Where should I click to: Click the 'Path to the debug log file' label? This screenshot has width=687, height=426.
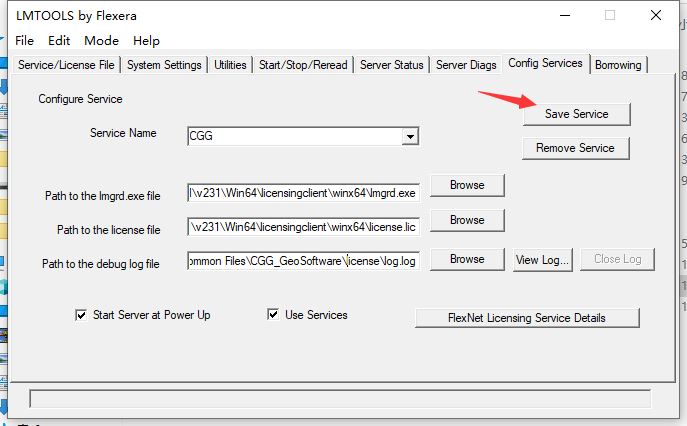coord(101,264)
